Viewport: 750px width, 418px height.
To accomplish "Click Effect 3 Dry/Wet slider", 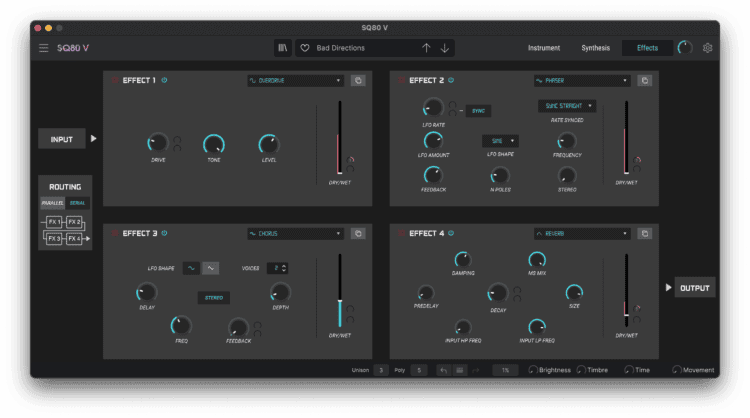I will [340, 290].
